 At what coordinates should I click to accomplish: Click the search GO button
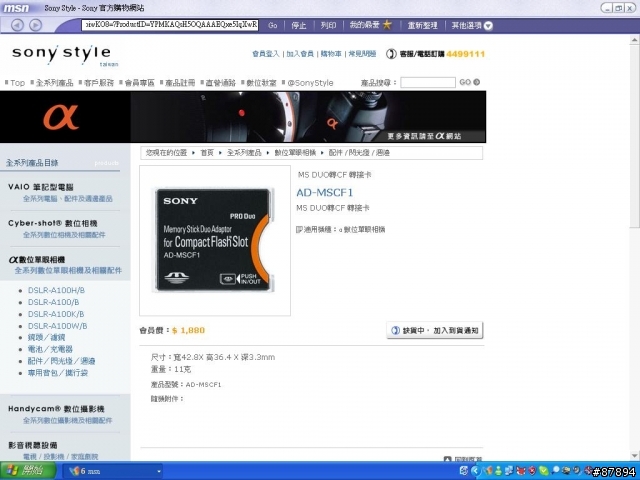coord(469,82)
